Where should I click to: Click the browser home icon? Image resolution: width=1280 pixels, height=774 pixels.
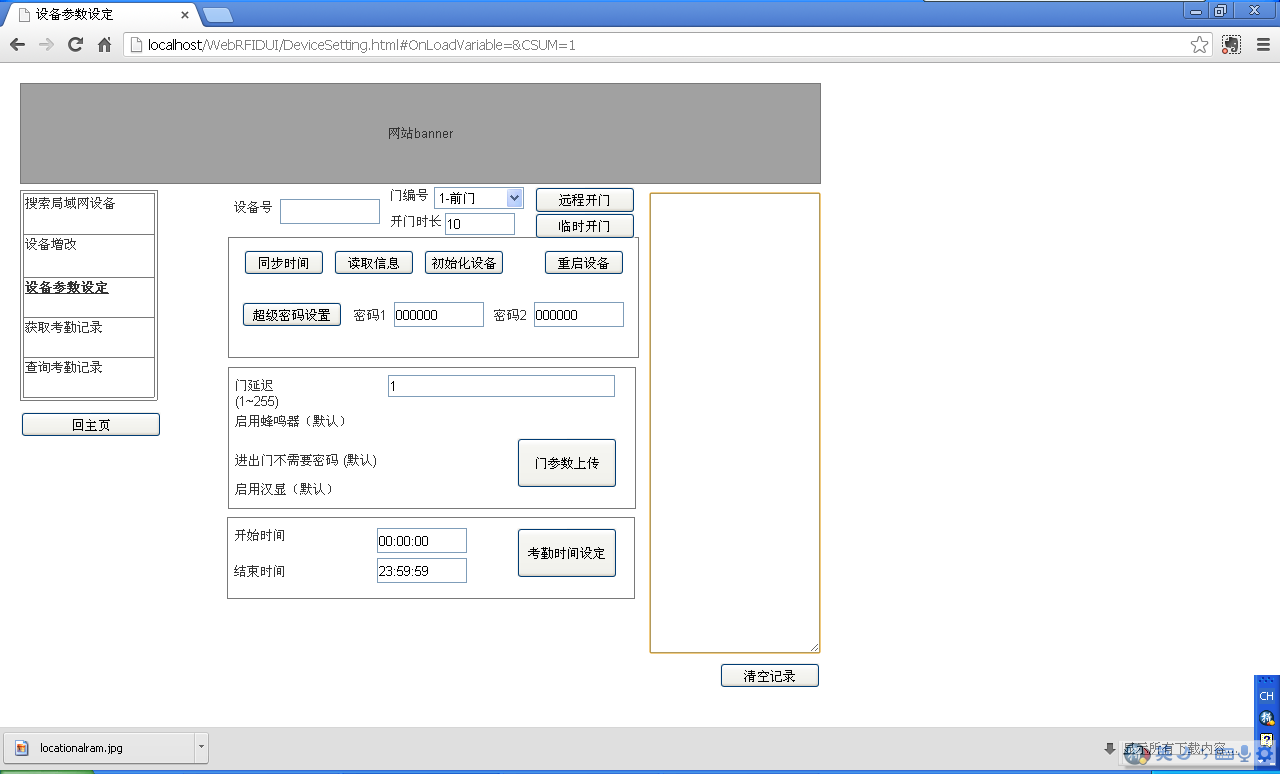[x=105, y=44]
